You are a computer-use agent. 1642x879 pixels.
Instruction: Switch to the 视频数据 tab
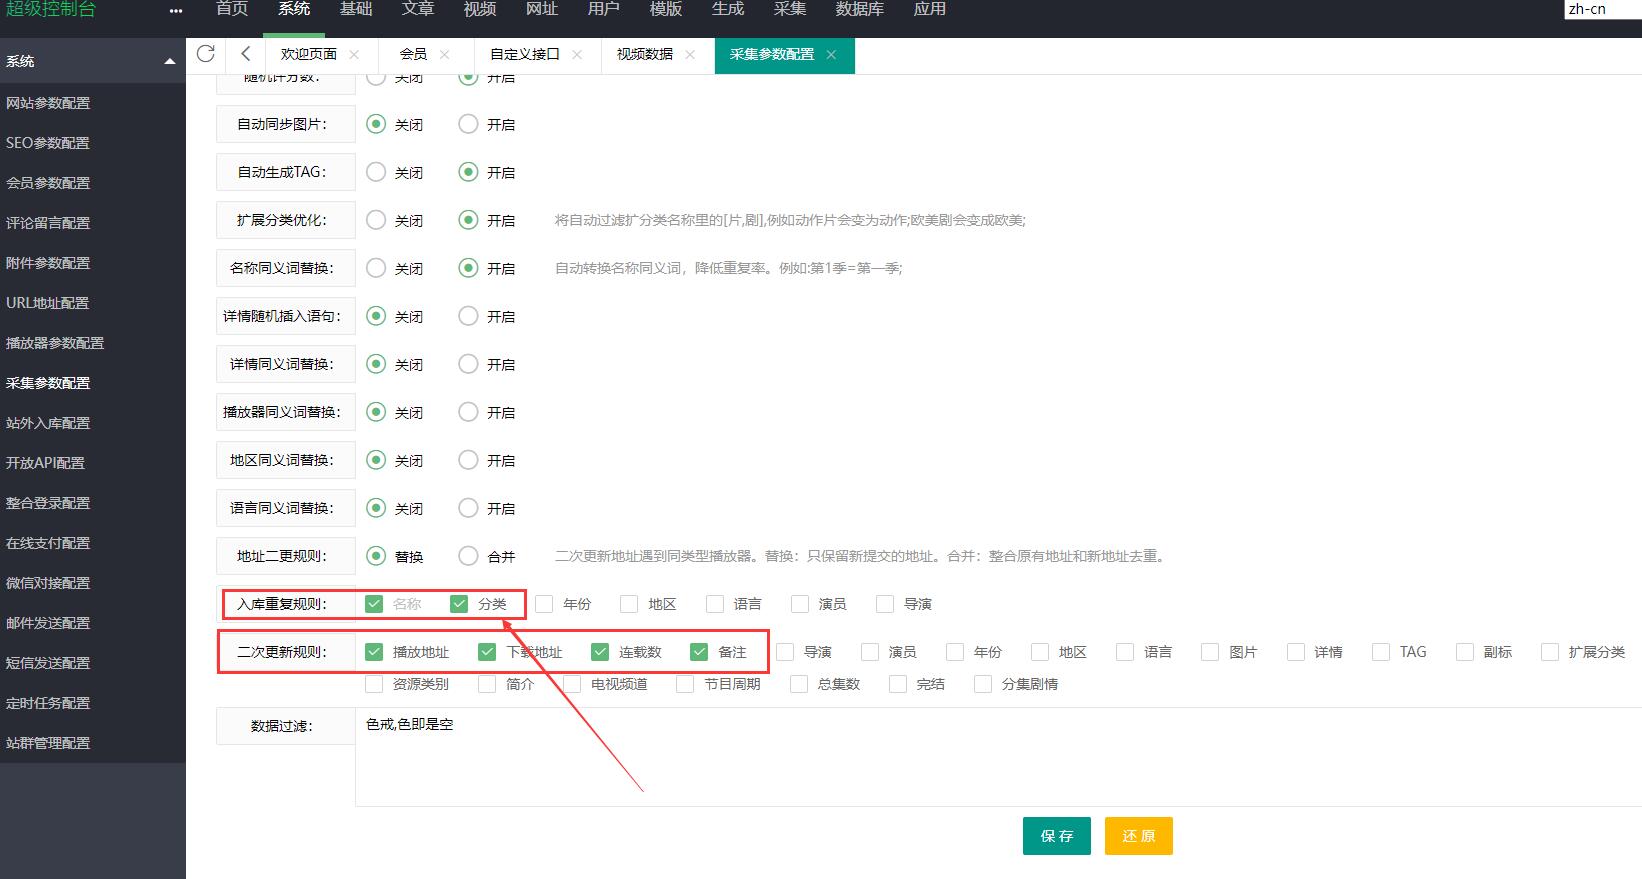point(645,54)
